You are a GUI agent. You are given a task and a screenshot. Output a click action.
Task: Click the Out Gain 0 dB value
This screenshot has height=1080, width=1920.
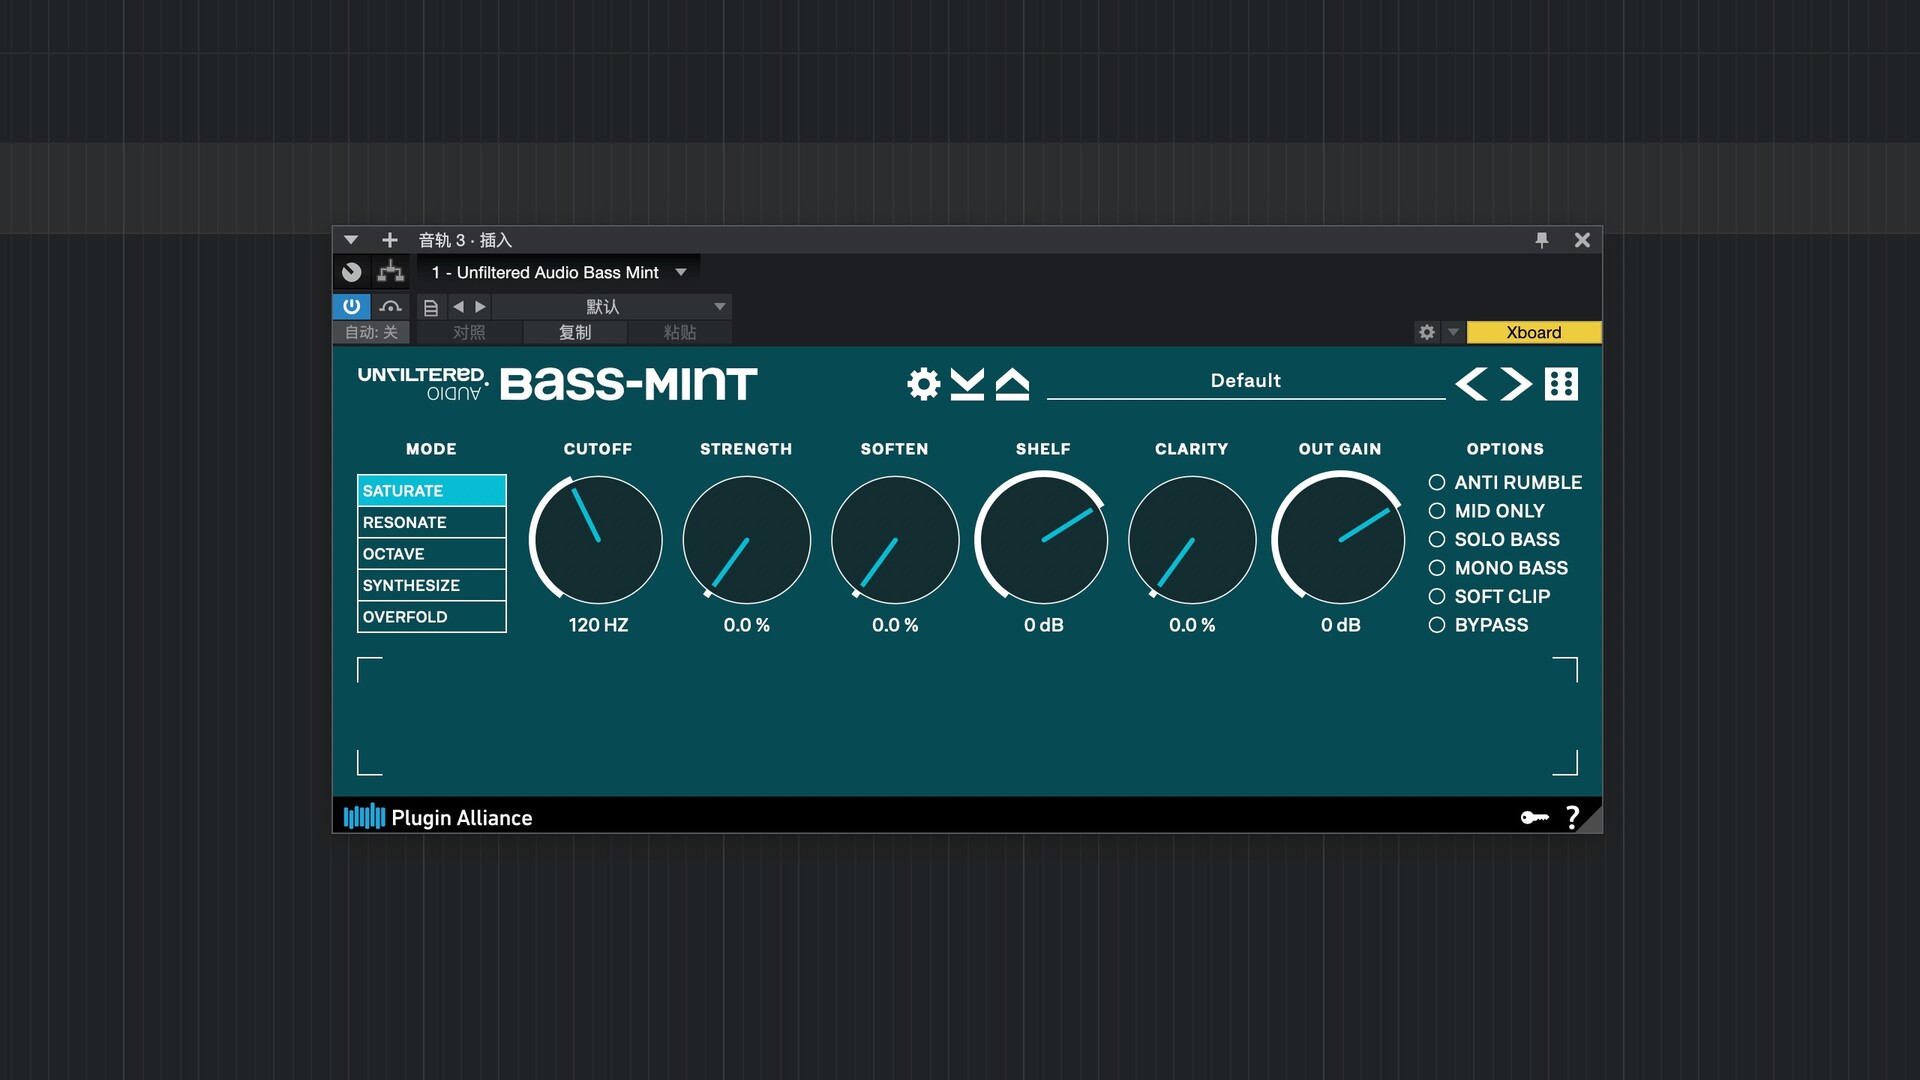[x=1340, y=625]
